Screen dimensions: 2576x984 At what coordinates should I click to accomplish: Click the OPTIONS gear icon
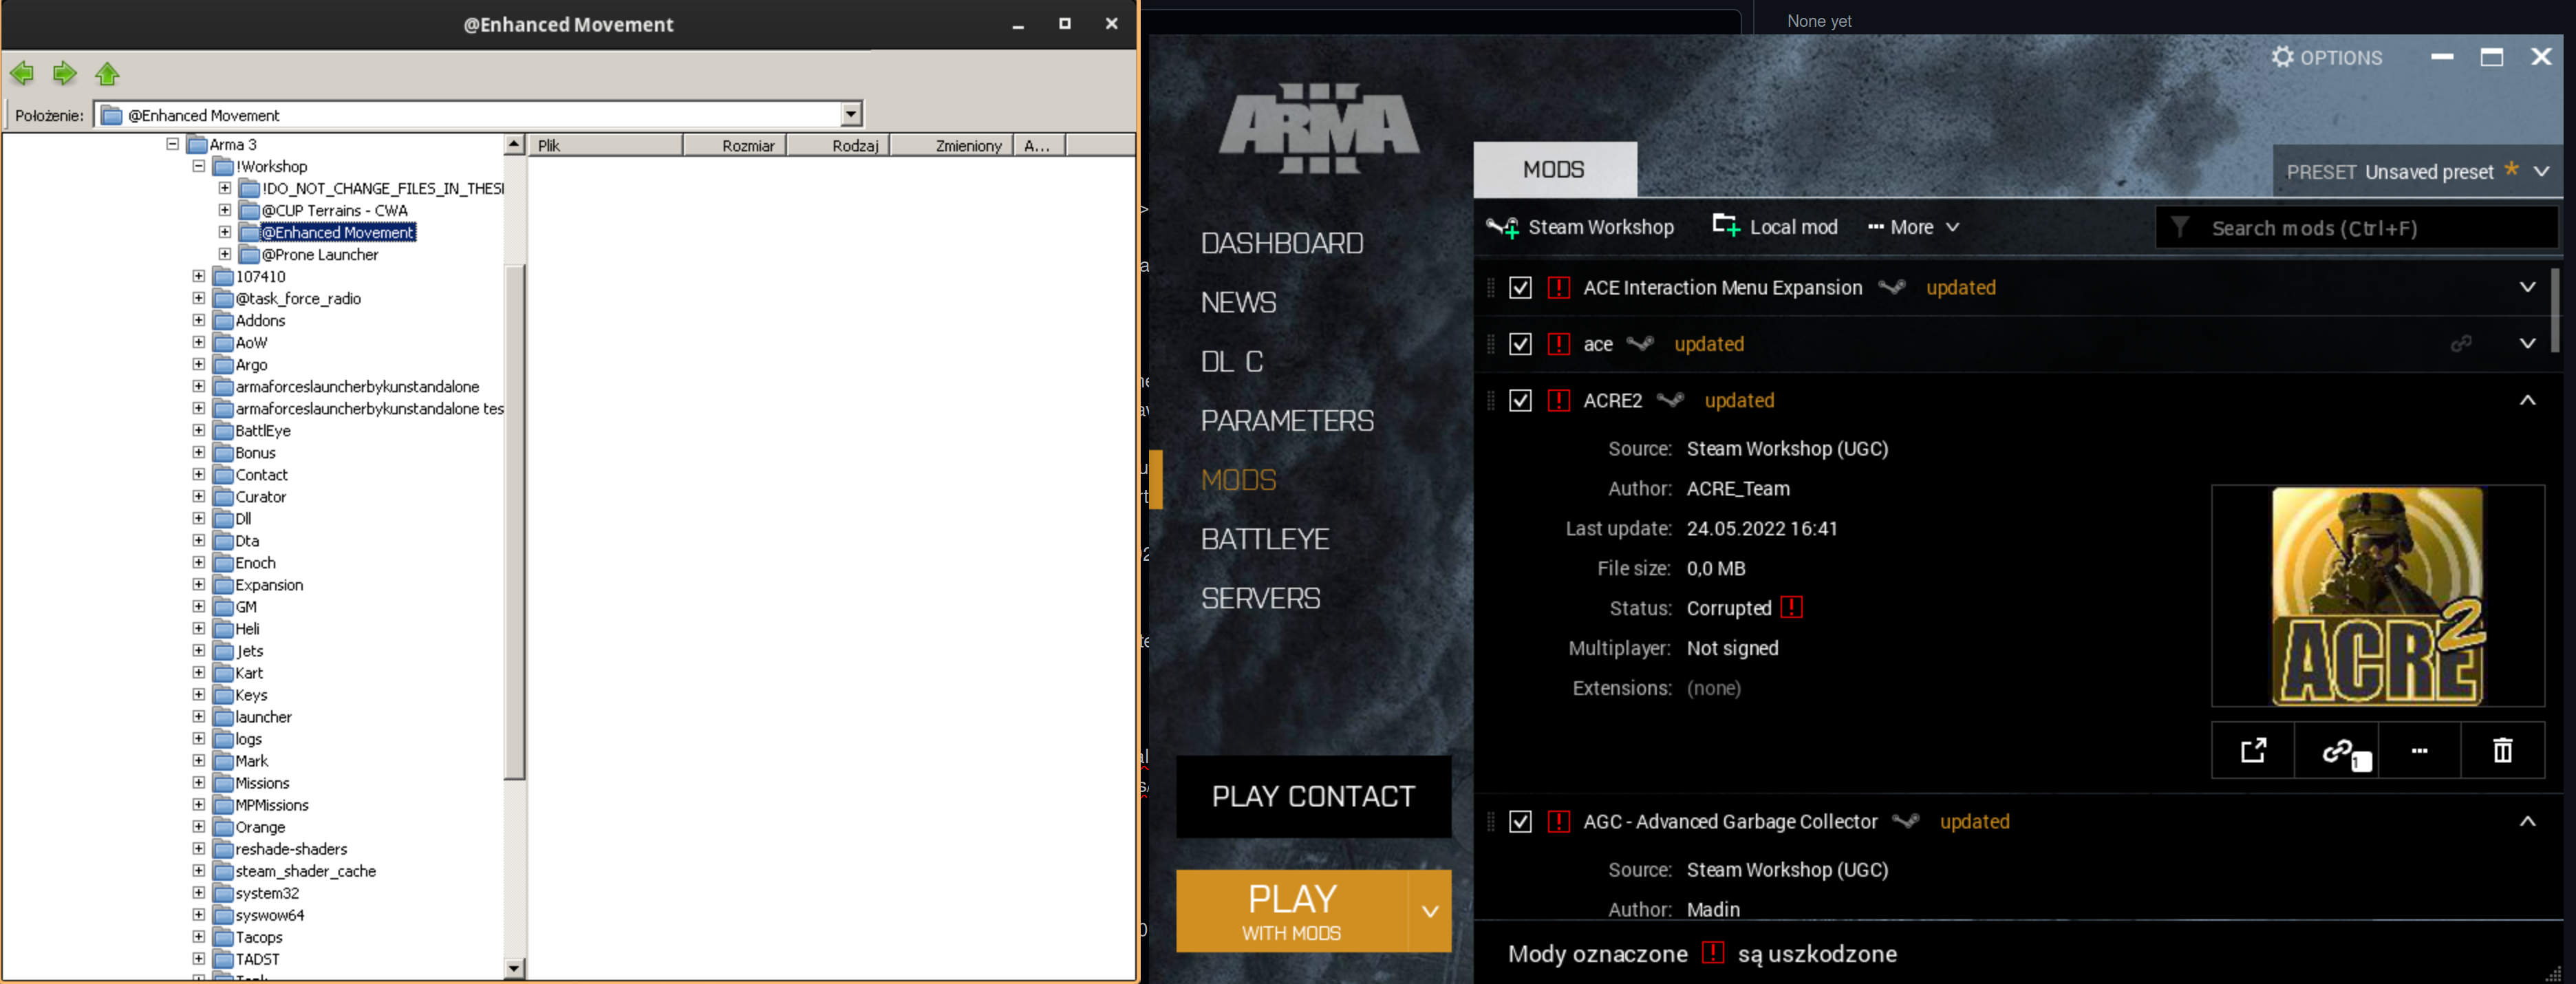pos(2282,57)
